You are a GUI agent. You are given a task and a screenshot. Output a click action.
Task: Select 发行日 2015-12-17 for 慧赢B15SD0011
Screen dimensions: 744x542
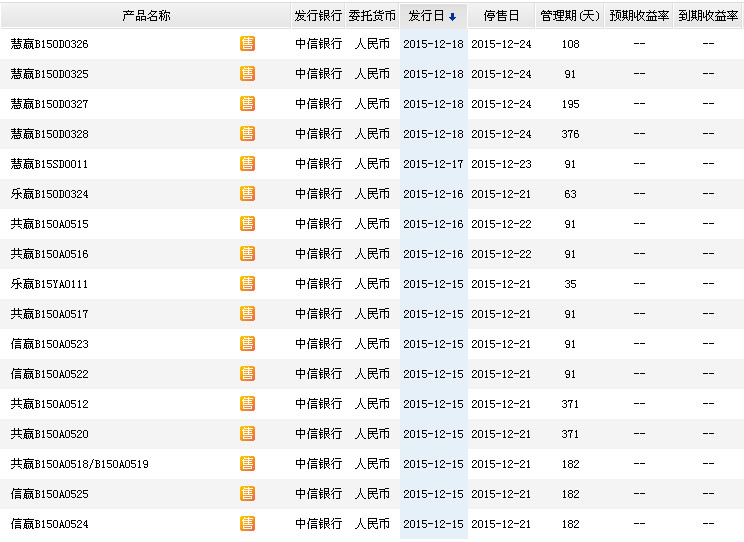click(x=433, y=164)
